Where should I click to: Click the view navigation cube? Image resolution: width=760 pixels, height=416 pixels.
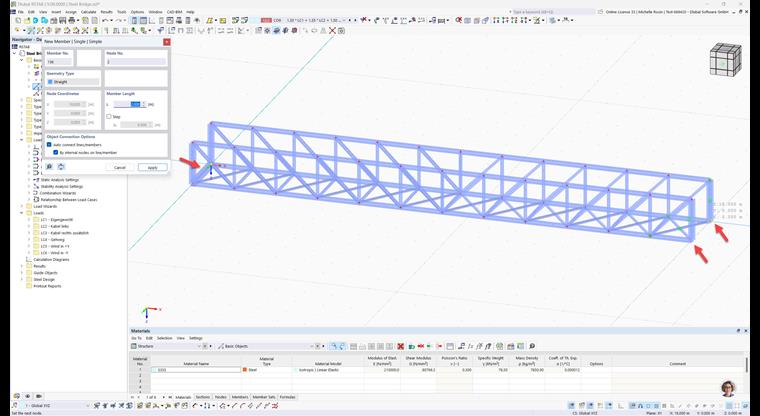click(726, 59)
